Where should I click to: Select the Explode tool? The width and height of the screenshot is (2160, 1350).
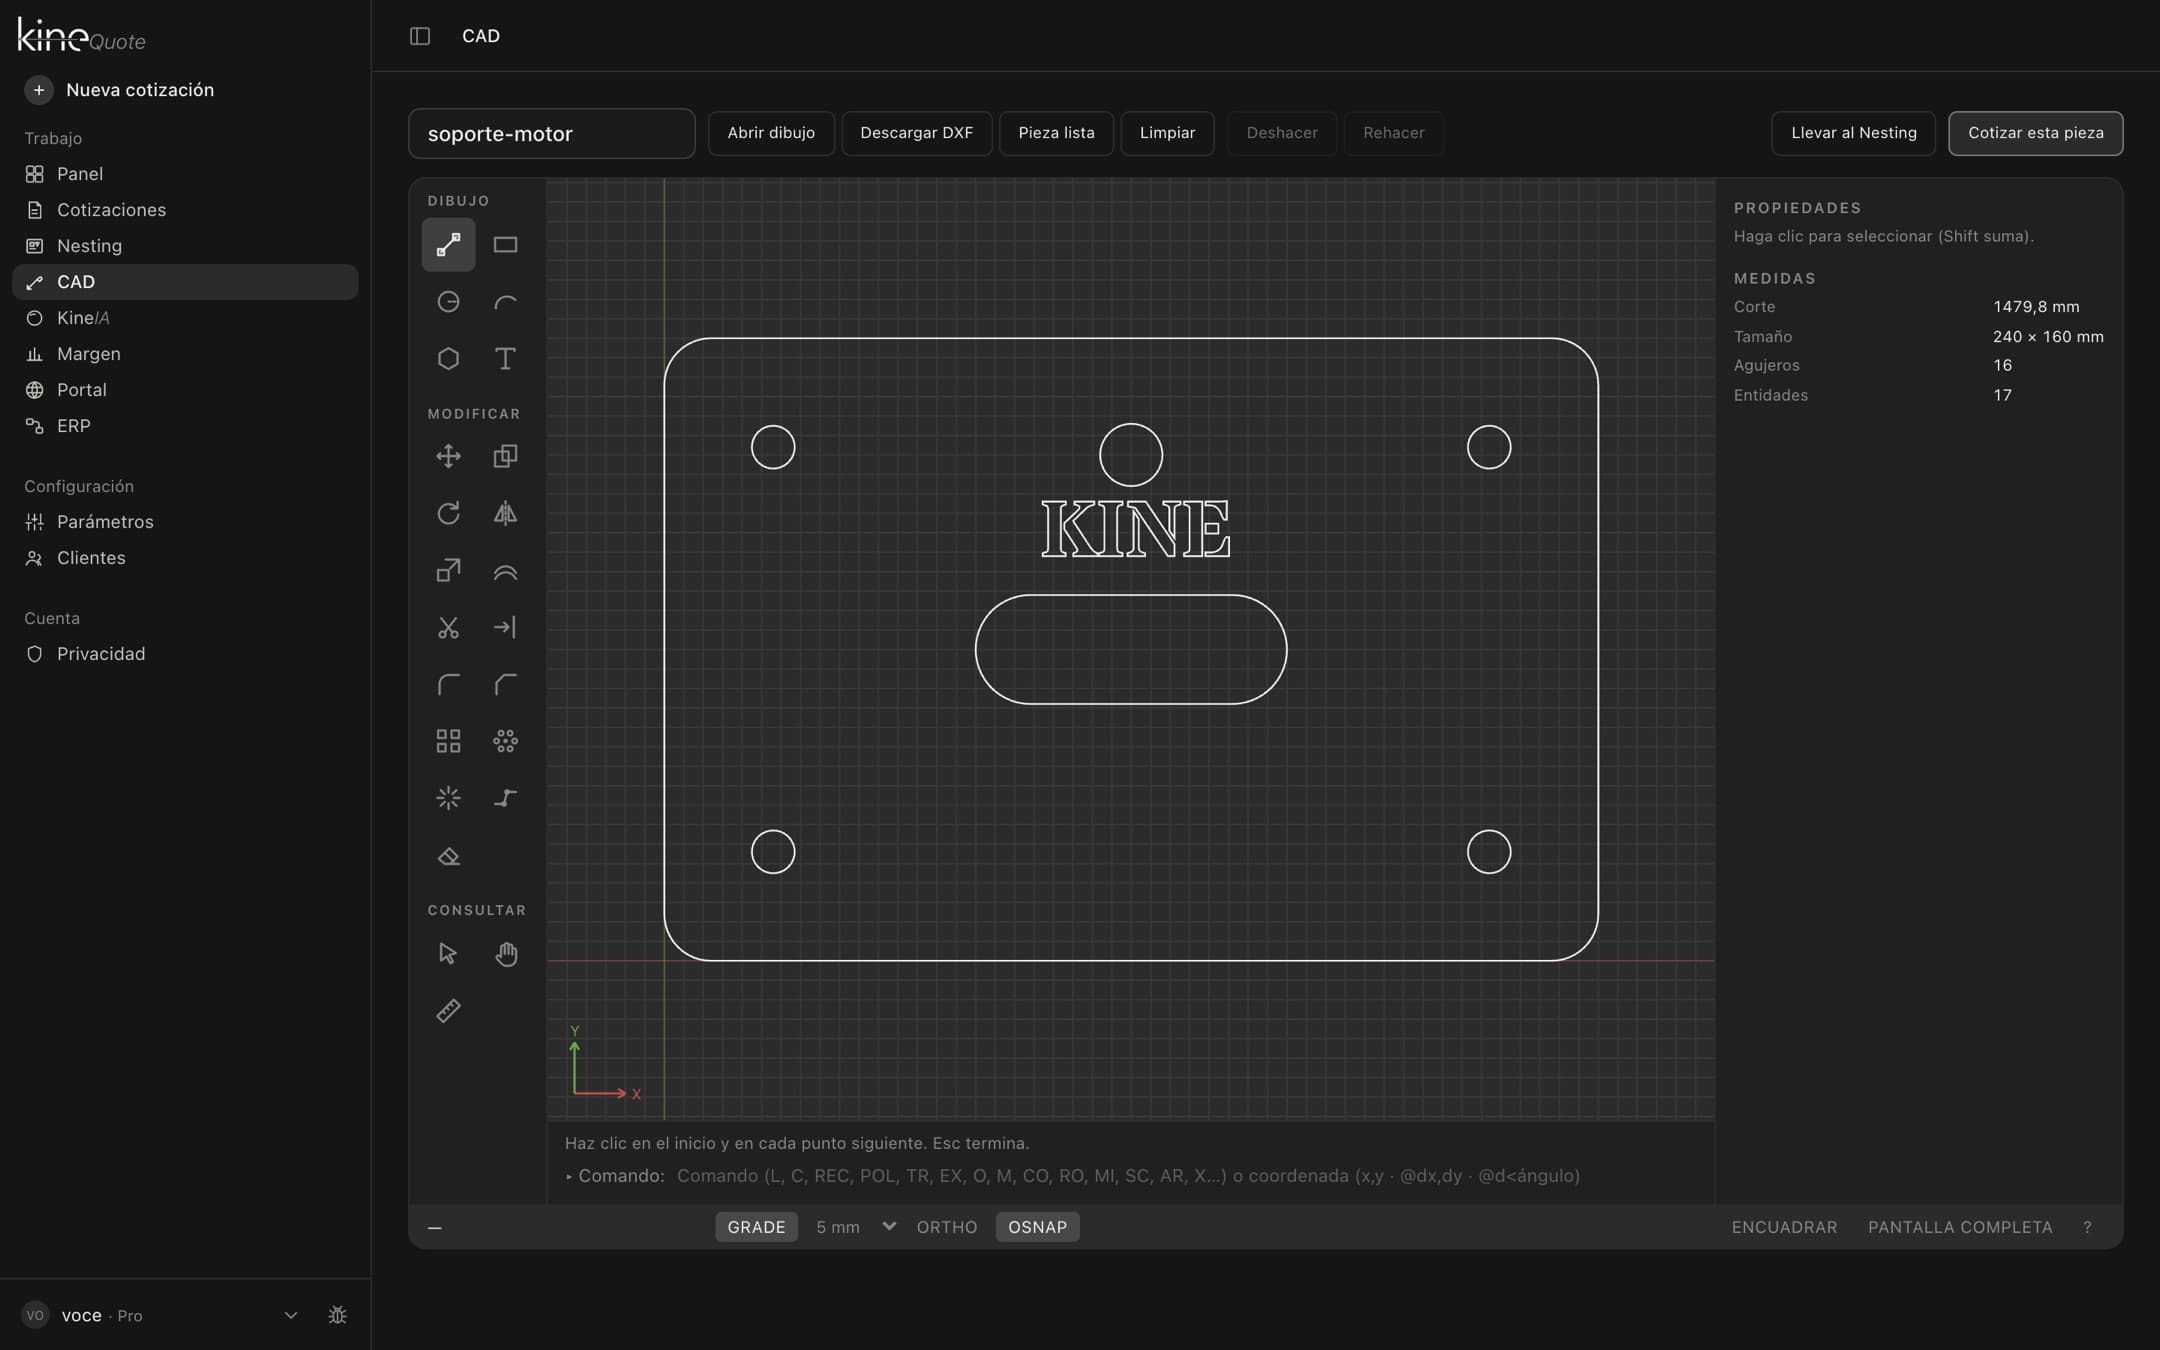click(x=448, y=799)
